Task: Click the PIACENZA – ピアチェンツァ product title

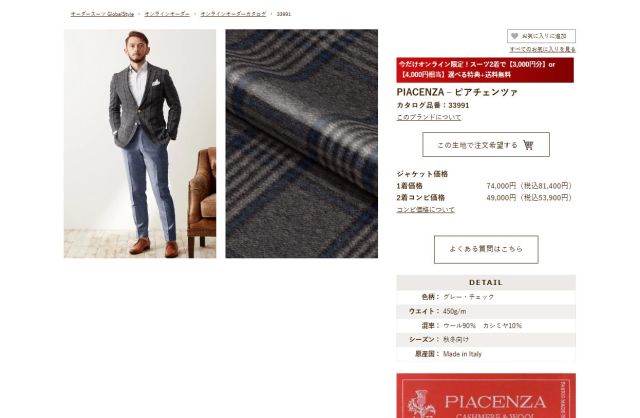Action: 457,92
